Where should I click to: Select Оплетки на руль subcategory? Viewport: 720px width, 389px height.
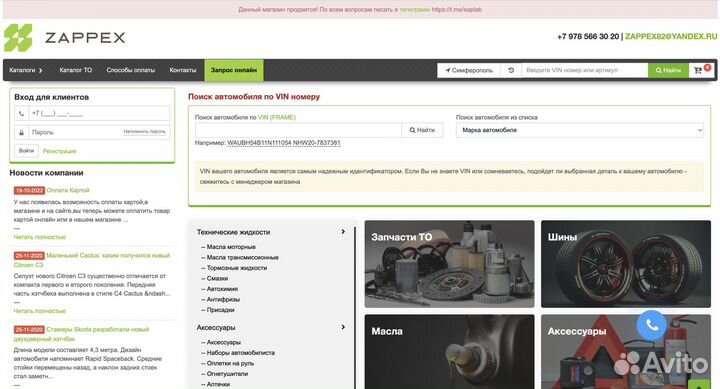(x=230, y=363)
